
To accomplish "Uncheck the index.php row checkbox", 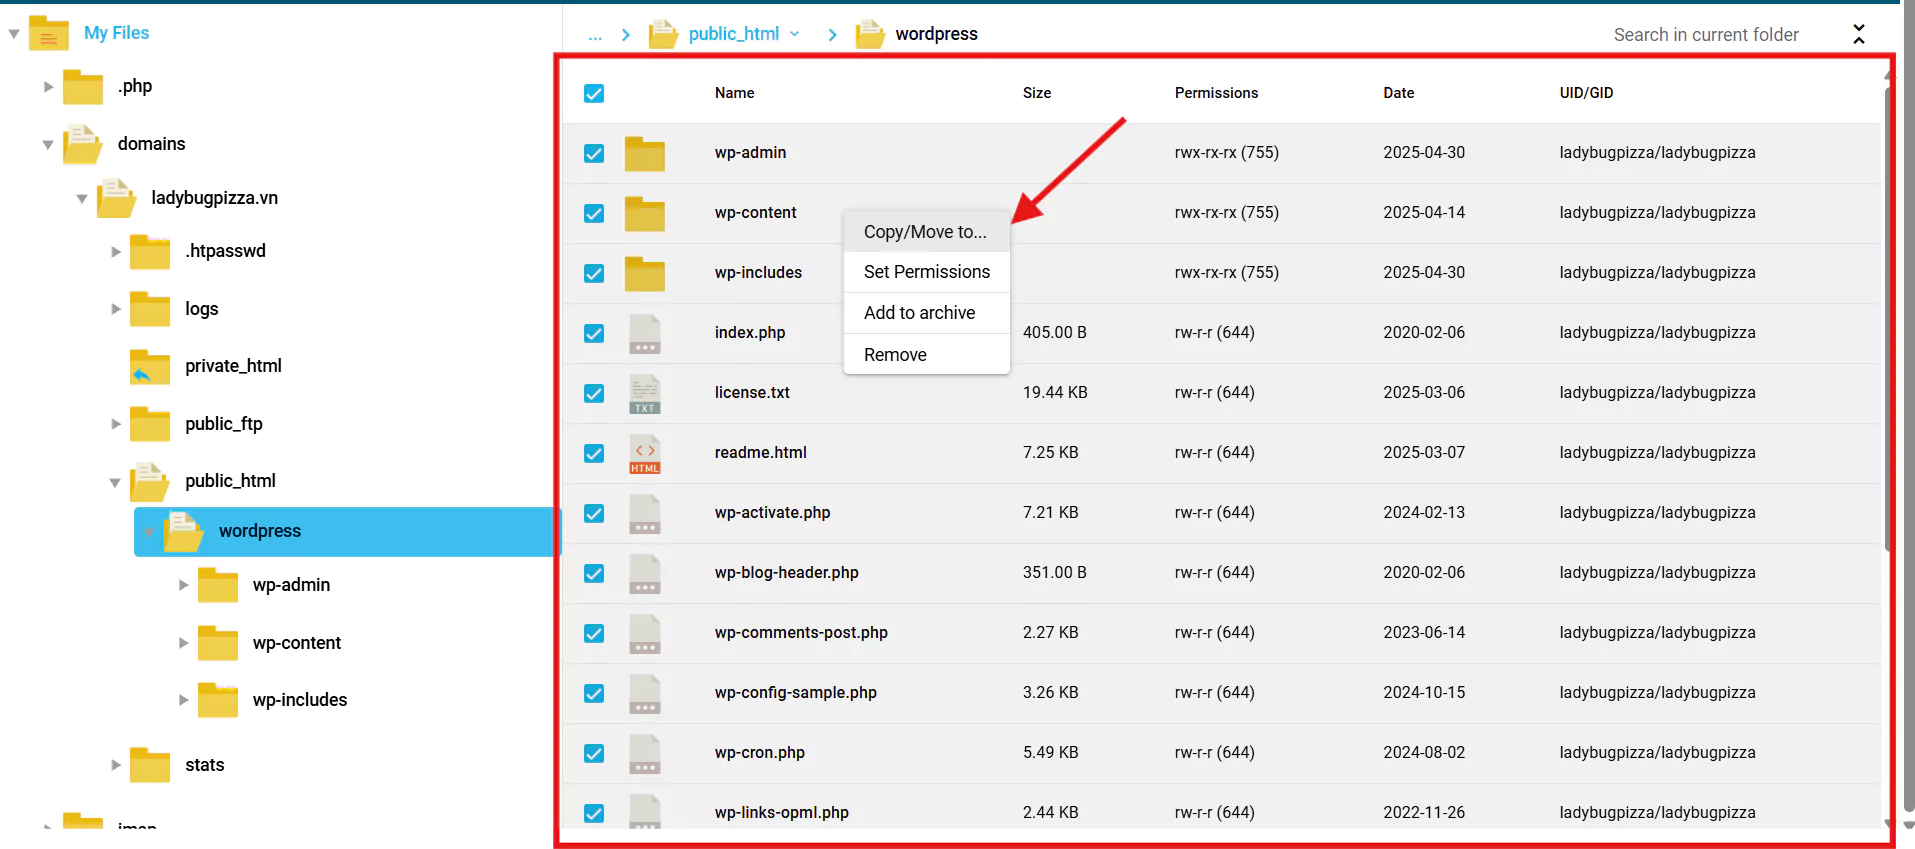I will point(594,333).
